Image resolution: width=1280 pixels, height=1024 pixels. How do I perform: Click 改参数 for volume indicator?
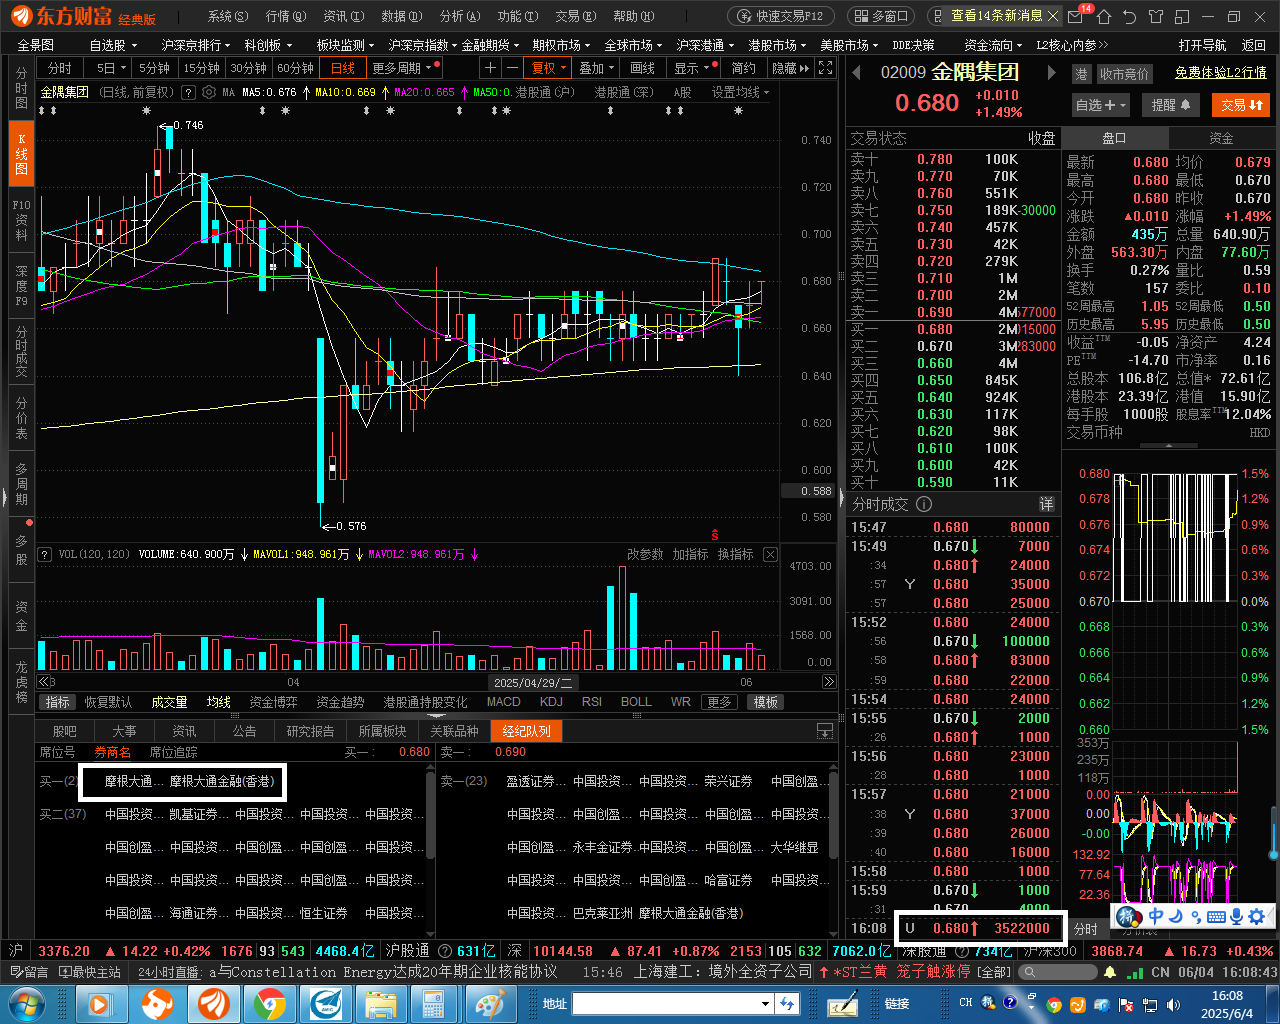pyautogui.click(x=645, y=554)
